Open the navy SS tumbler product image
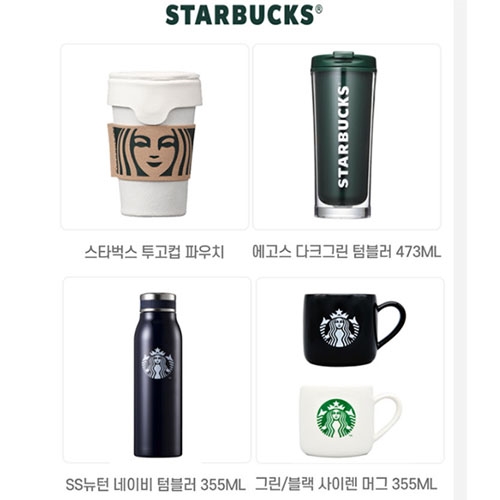This screenshot has width=500, height=500. [157, 370]
